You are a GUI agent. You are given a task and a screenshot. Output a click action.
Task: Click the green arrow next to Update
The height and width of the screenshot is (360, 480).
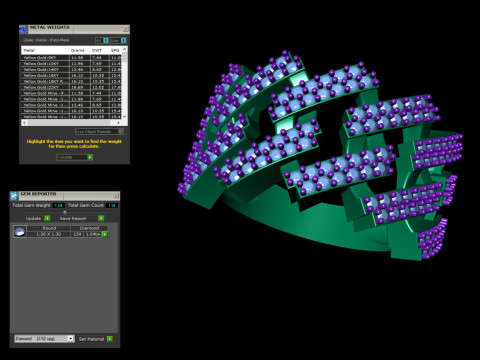coord(47,218)
